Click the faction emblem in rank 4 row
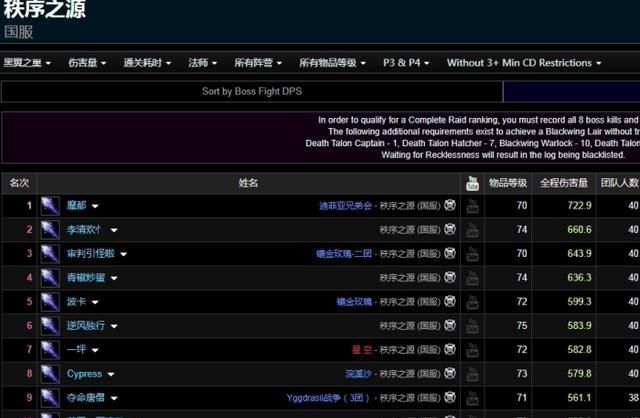Screen dimensions: 640x418 click(450, 277)
